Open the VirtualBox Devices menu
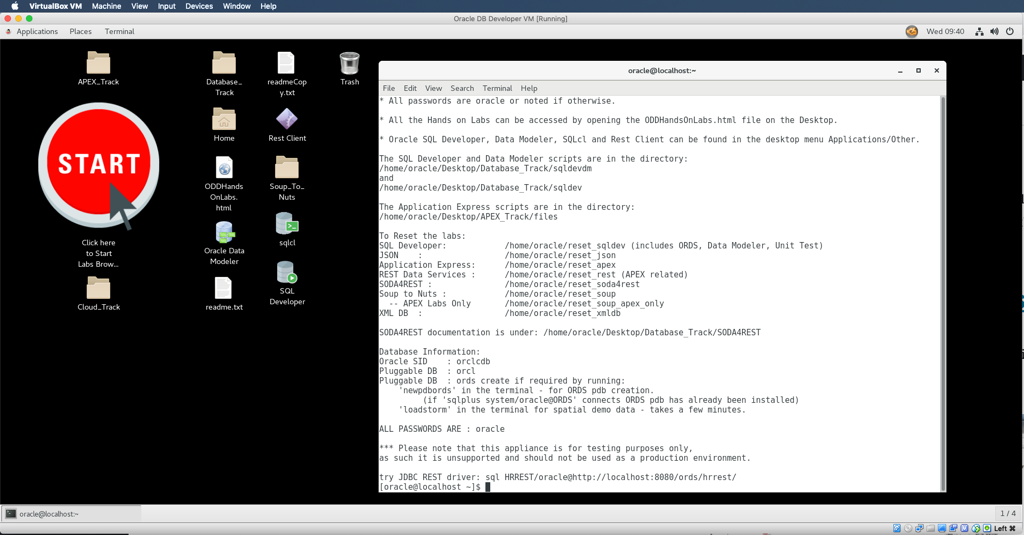The width and height of the screenshot is (1024, 535). click(x=198, y=6)
